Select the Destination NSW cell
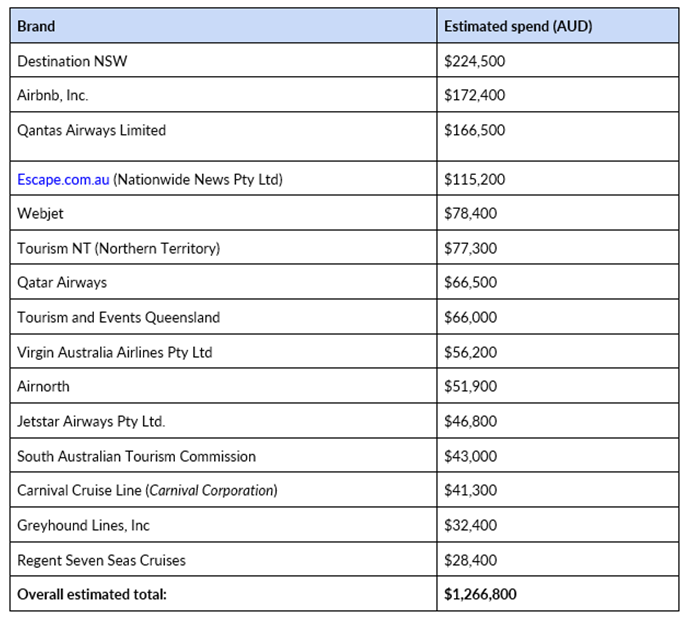The width and height of the screenshot is (694, 617). [72, 61]
